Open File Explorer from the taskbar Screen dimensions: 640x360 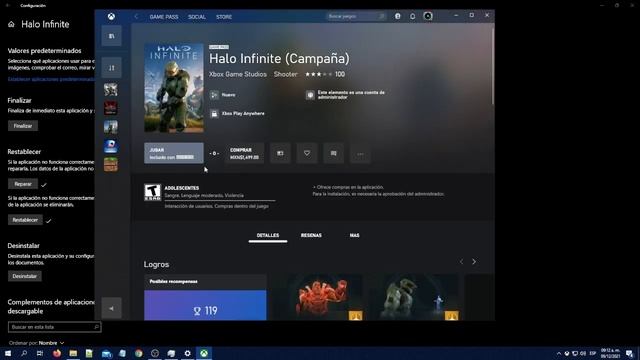coord(73,353)
